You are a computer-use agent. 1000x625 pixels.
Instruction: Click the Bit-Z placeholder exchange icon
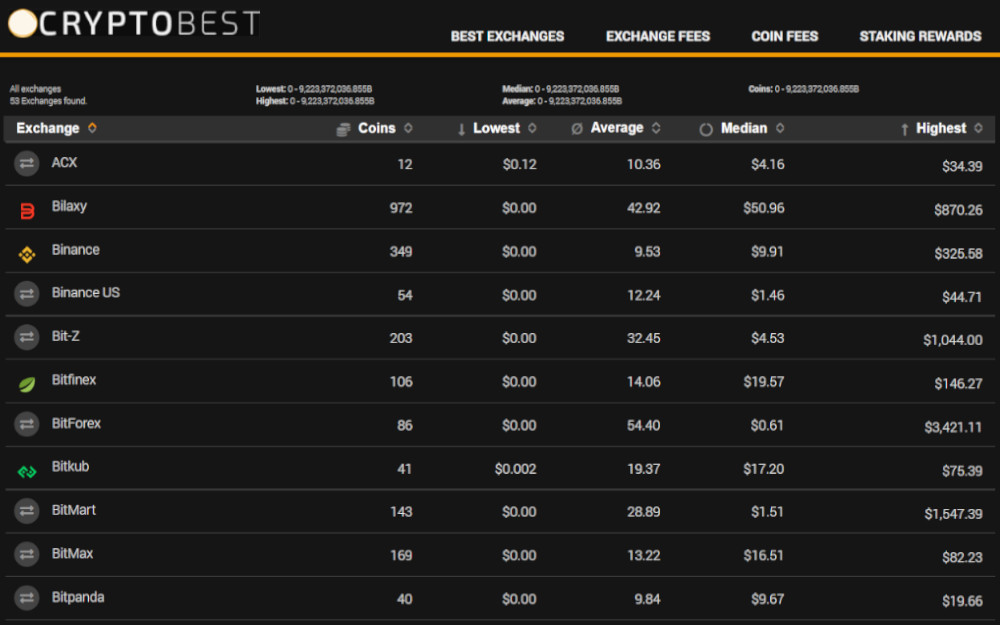click(x=27, y=338)
